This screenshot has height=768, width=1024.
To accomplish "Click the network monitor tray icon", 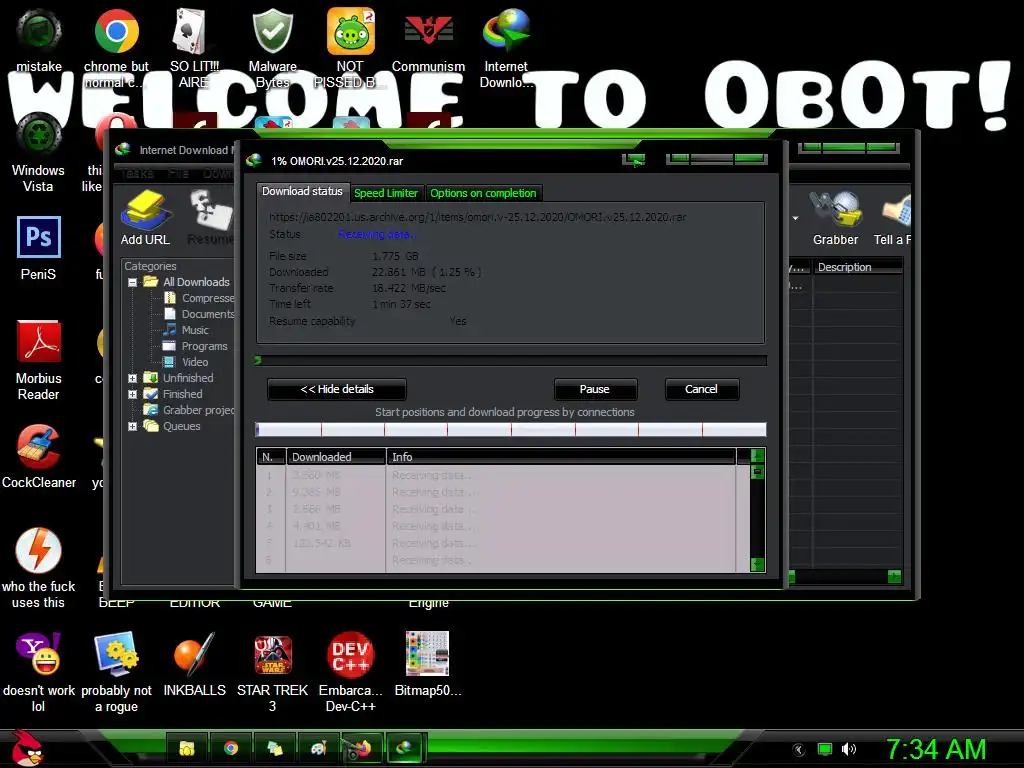I will [825, 749].
